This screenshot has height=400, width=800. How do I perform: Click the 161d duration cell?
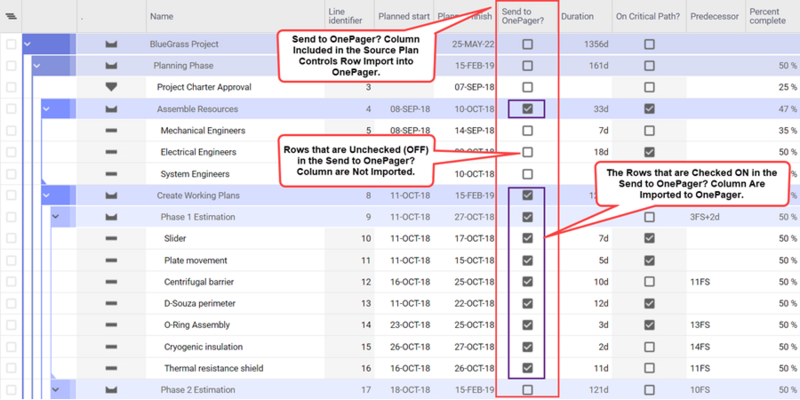(599, 66)
